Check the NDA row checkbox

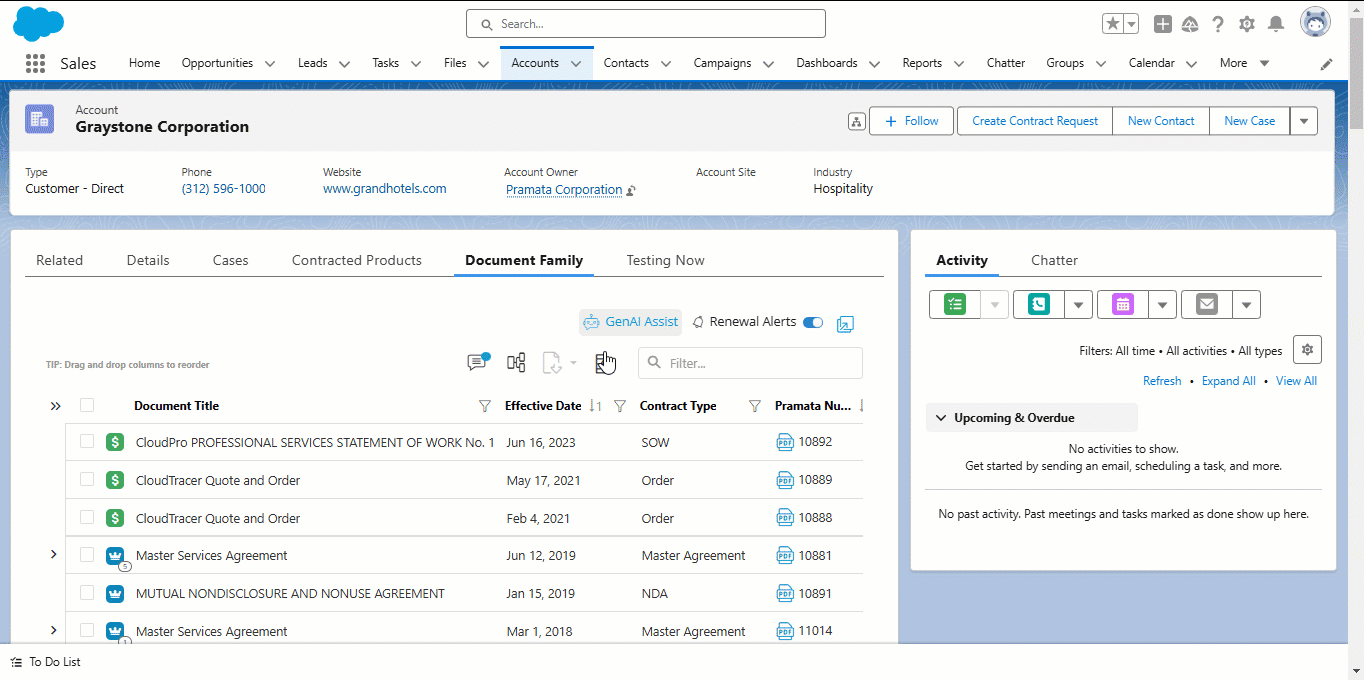pos(87,592)
